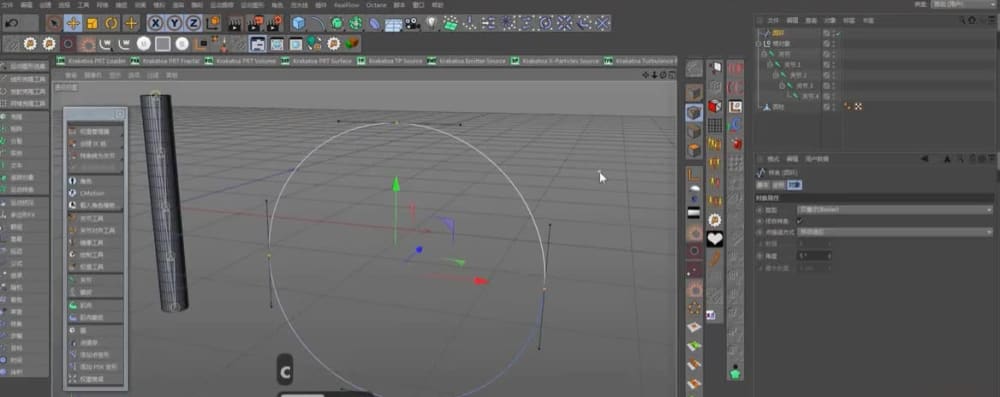
Task: Open the 文件 menu in main menu bar
Action: (x=8, y=4)
